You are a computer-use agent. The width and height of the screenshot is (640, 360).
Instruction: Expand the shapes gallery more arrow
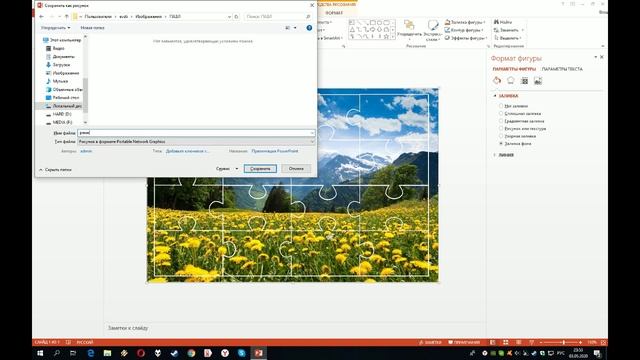tap(393, 37)
